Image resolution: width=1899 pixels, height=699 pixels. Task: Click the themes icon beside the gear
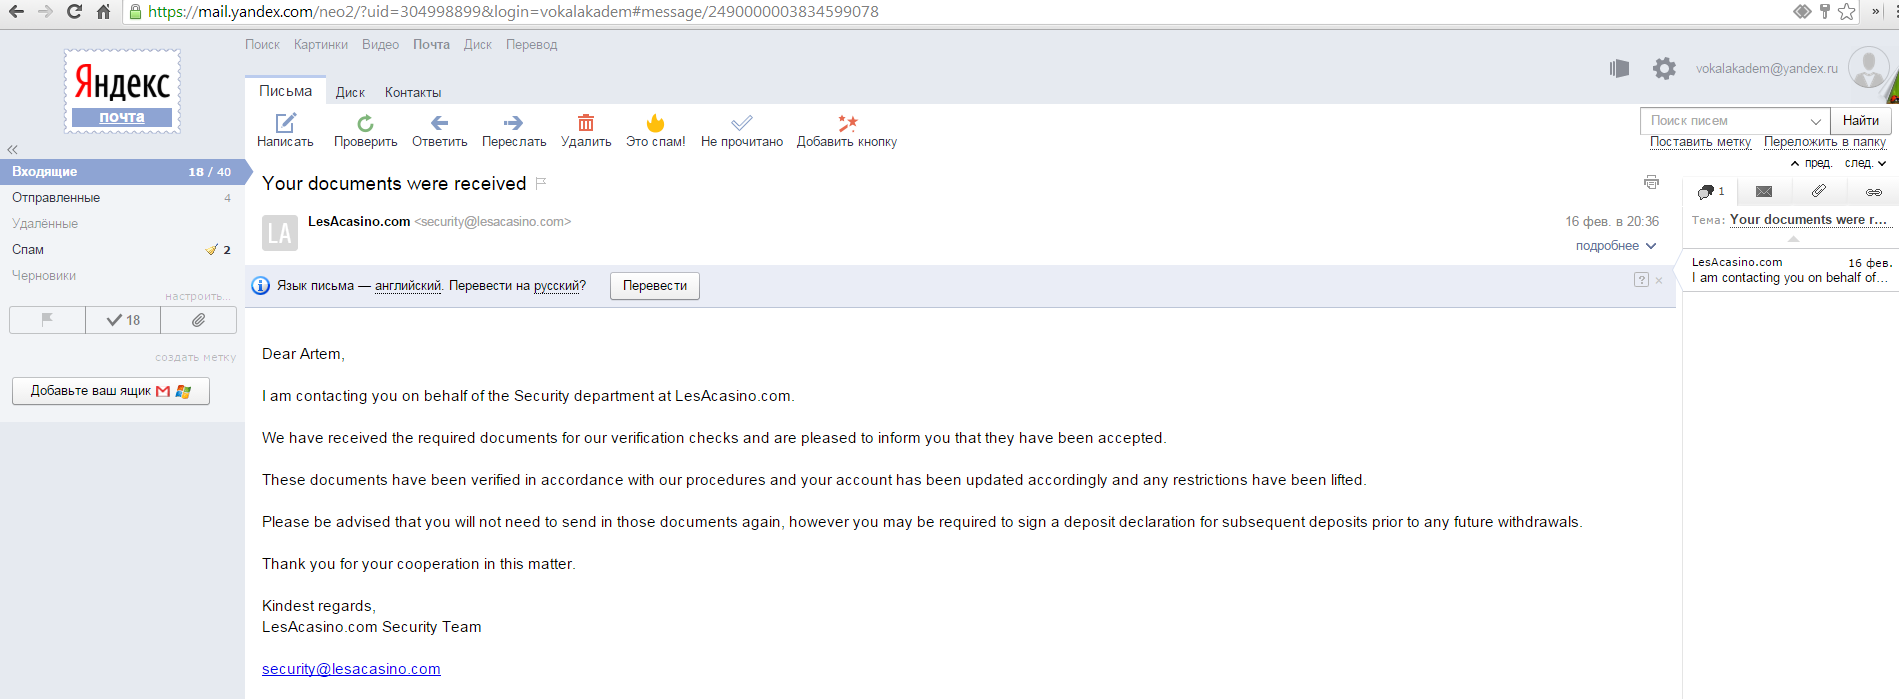(1619, 68)
